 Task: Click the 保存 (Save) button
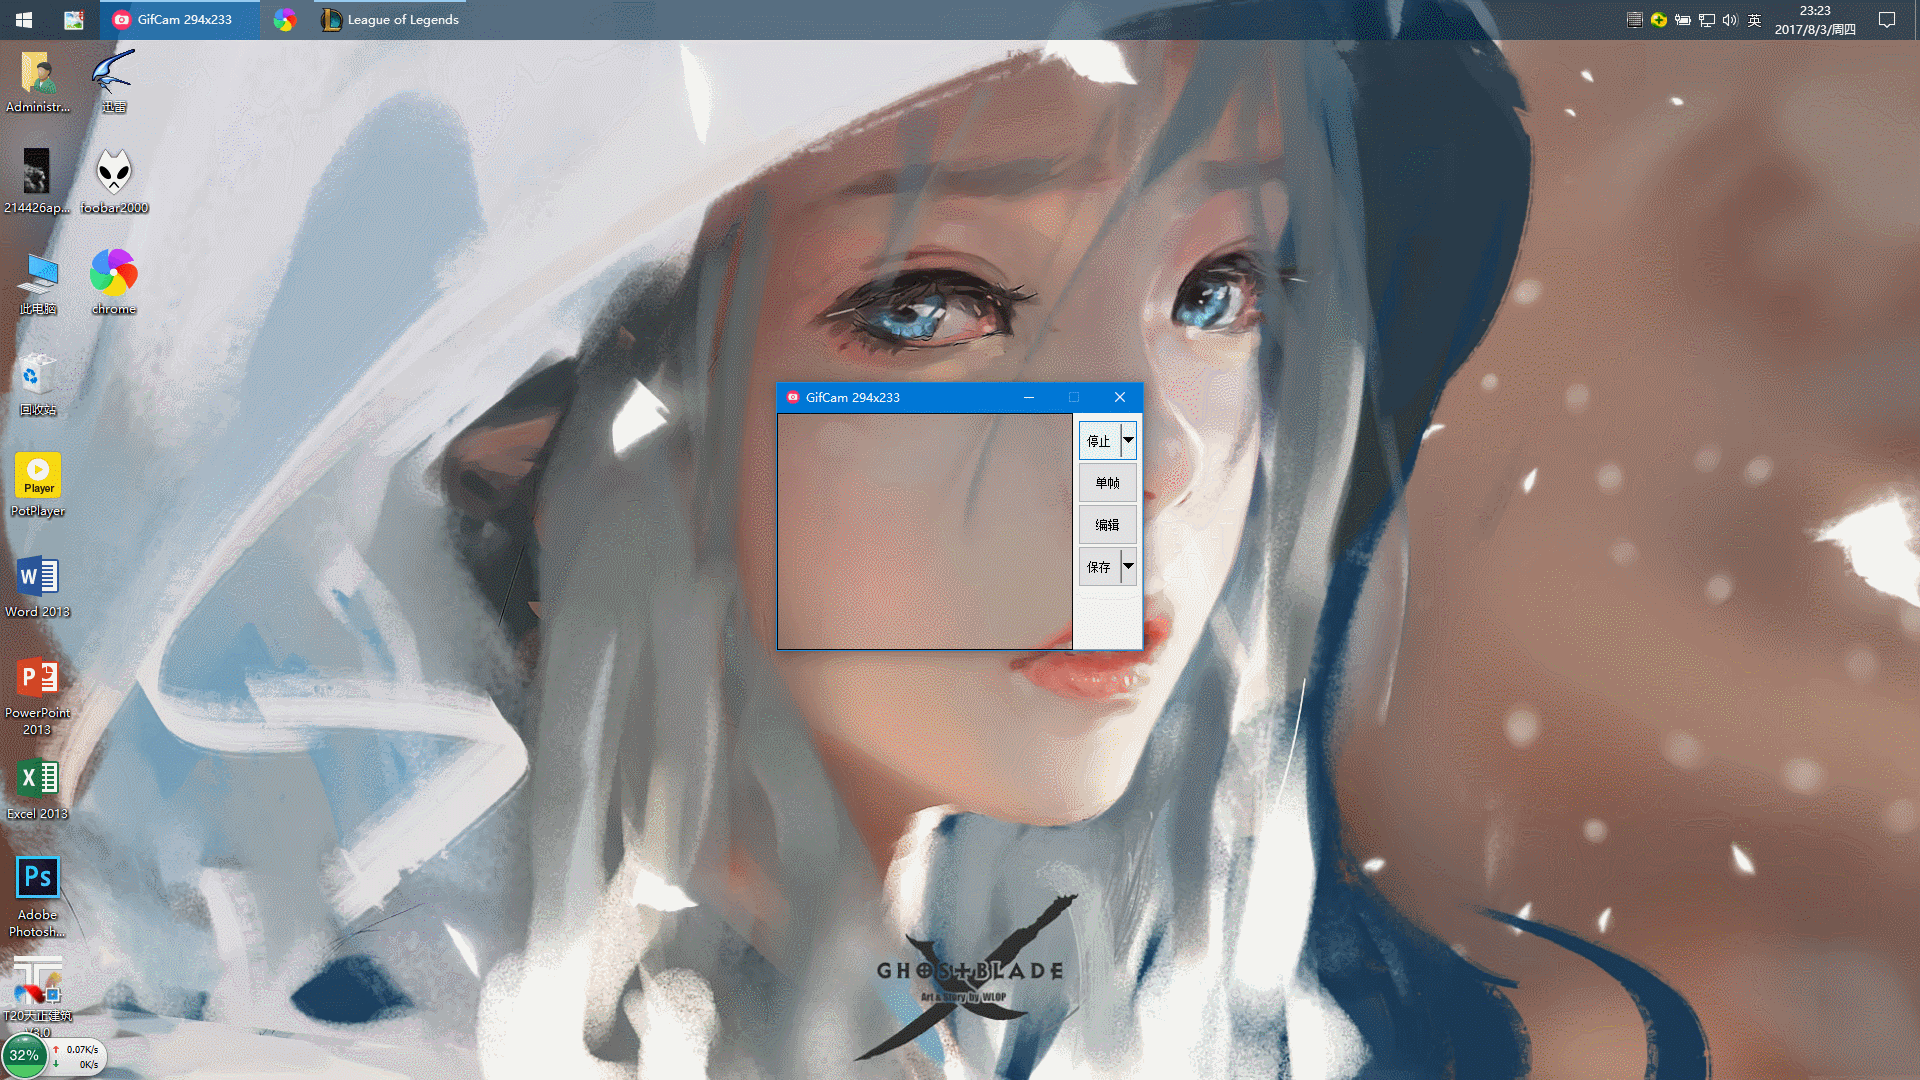1098,567
